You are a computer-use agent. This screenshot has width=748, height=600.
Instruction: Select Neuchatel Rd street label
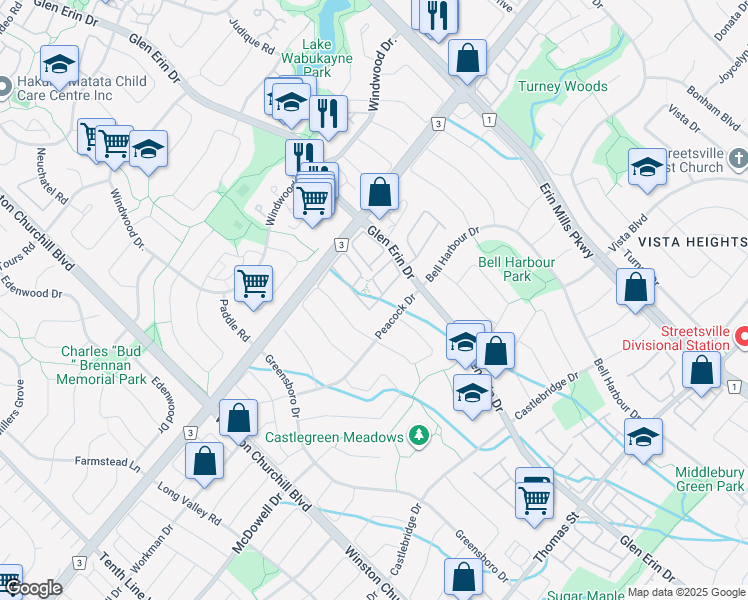point(52,176)
